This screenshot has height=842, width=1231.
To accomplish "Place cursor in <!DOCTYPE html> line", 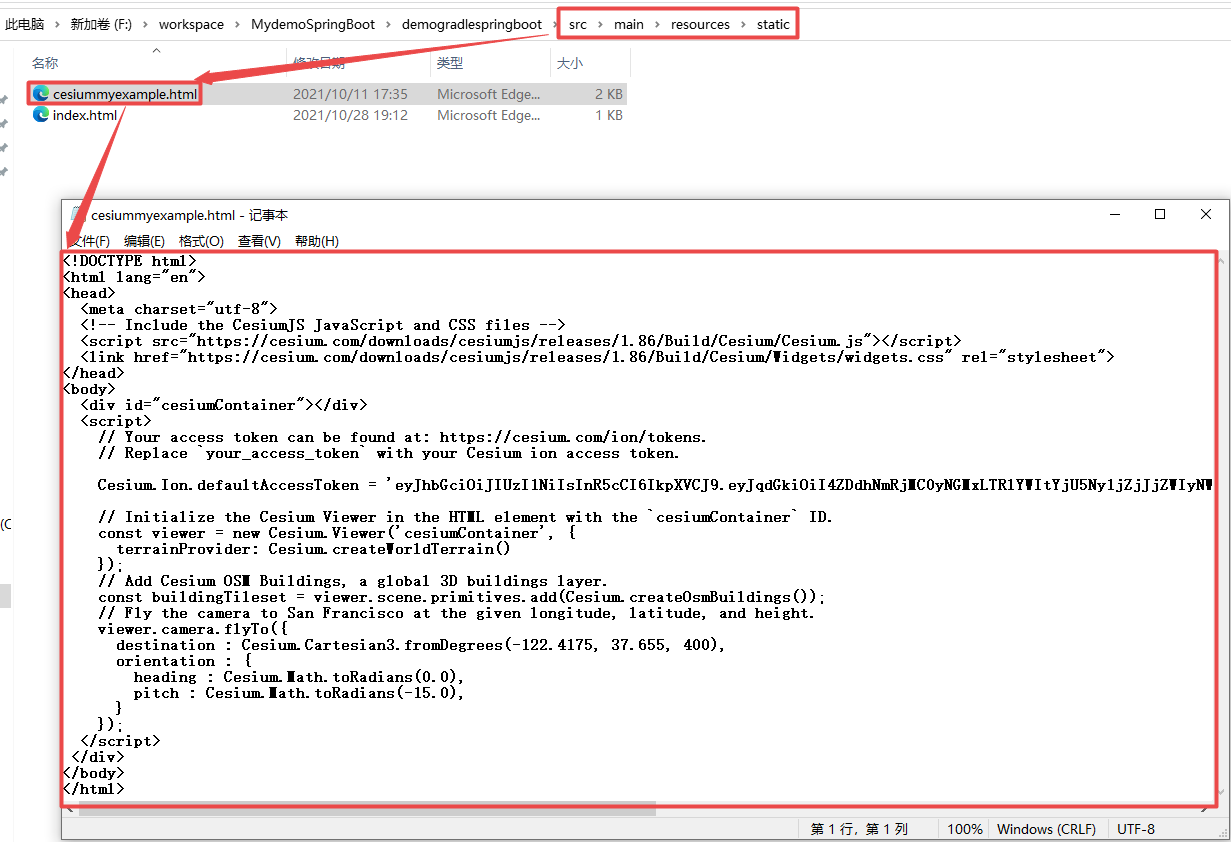I will coord(129,261).
